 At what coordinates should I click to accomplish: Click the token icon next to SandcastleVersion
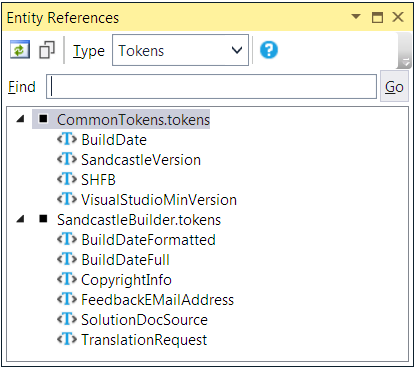[67, 159]
